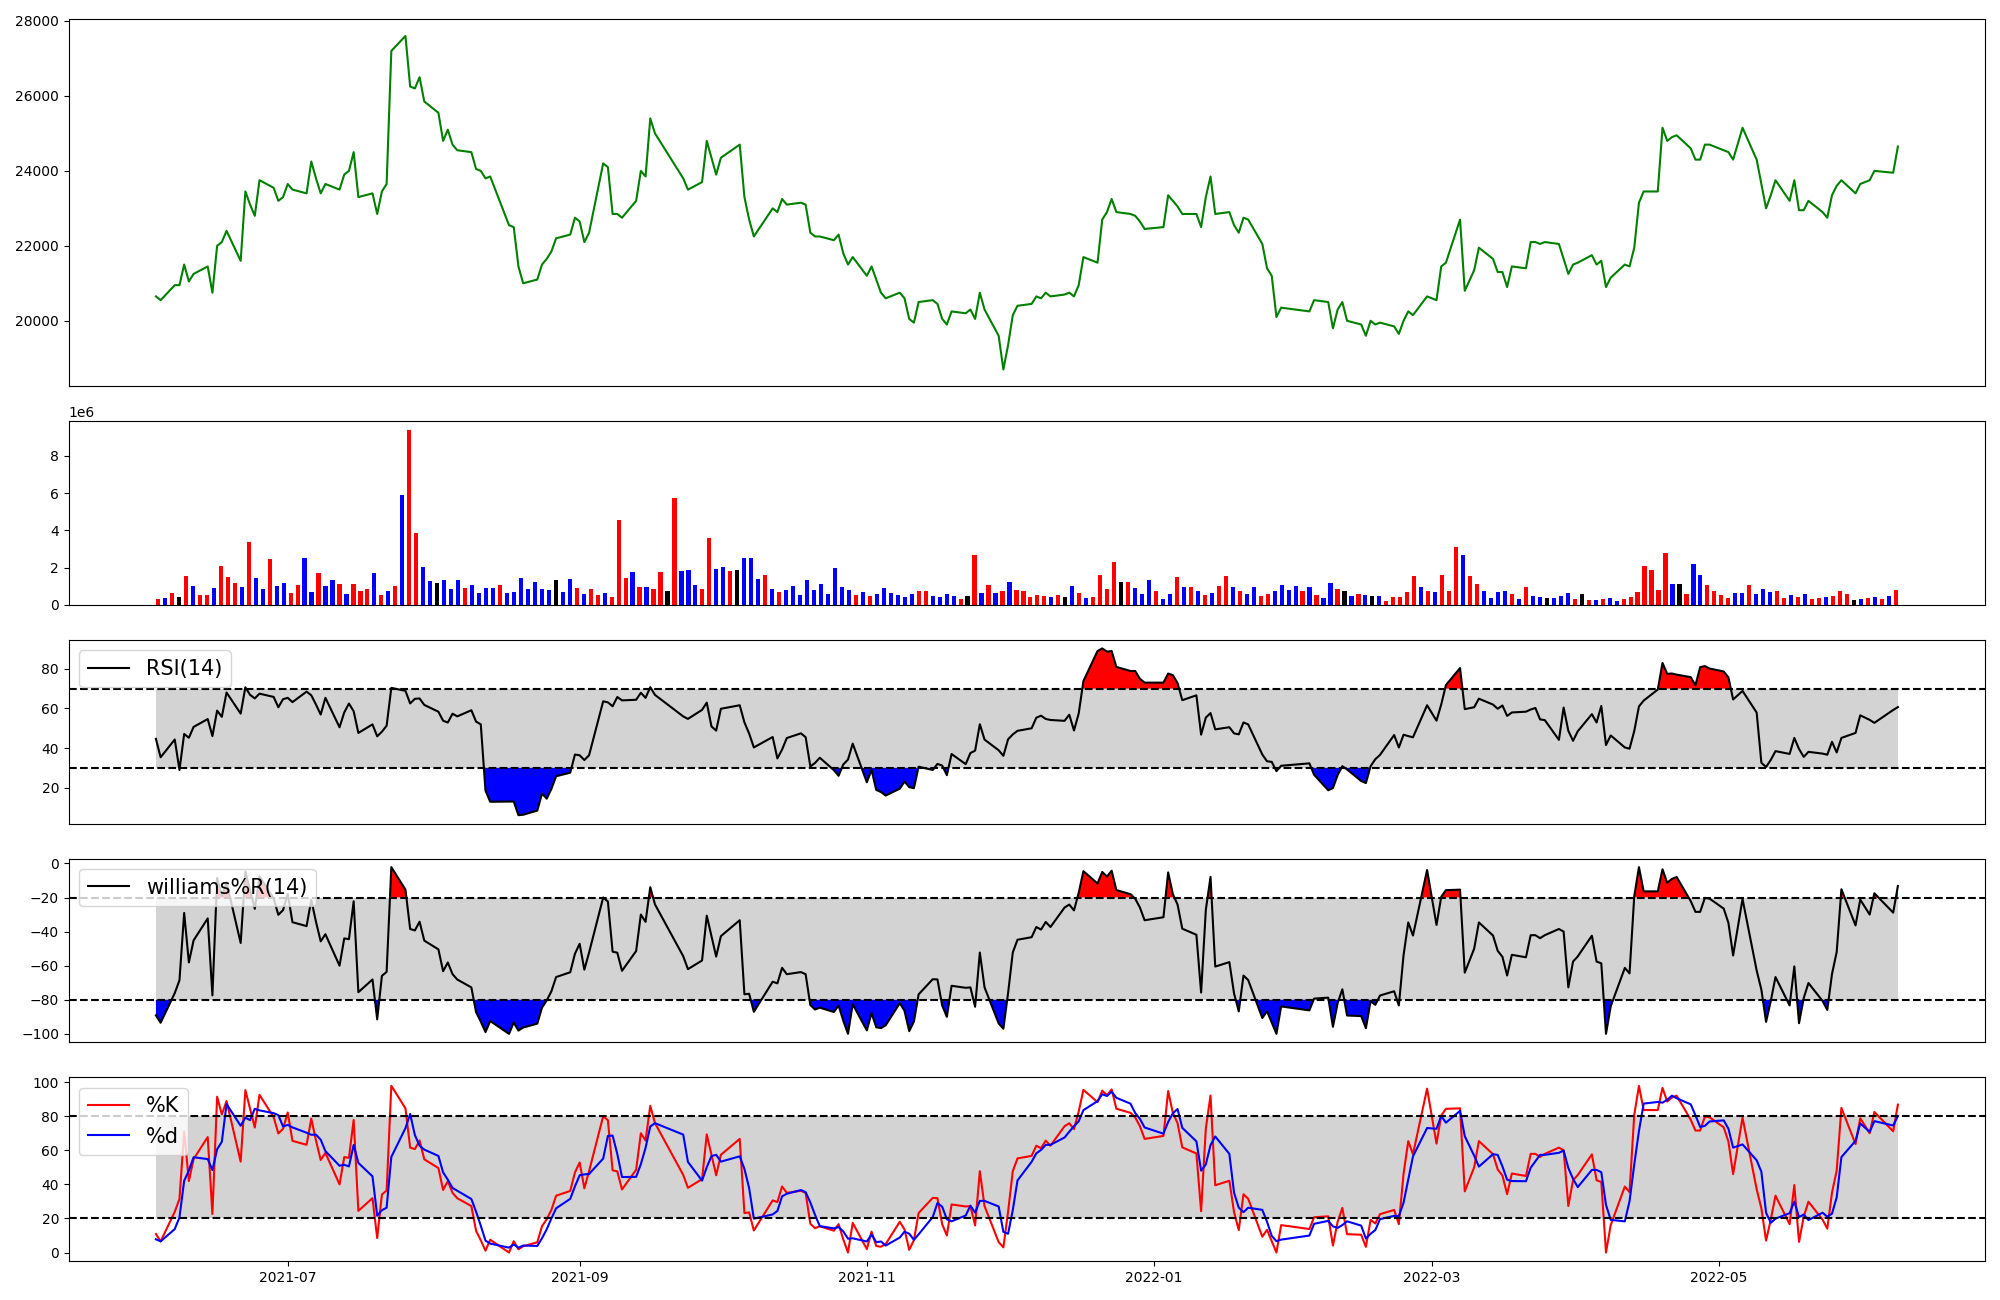Click the 28000 price axis label

37,21
